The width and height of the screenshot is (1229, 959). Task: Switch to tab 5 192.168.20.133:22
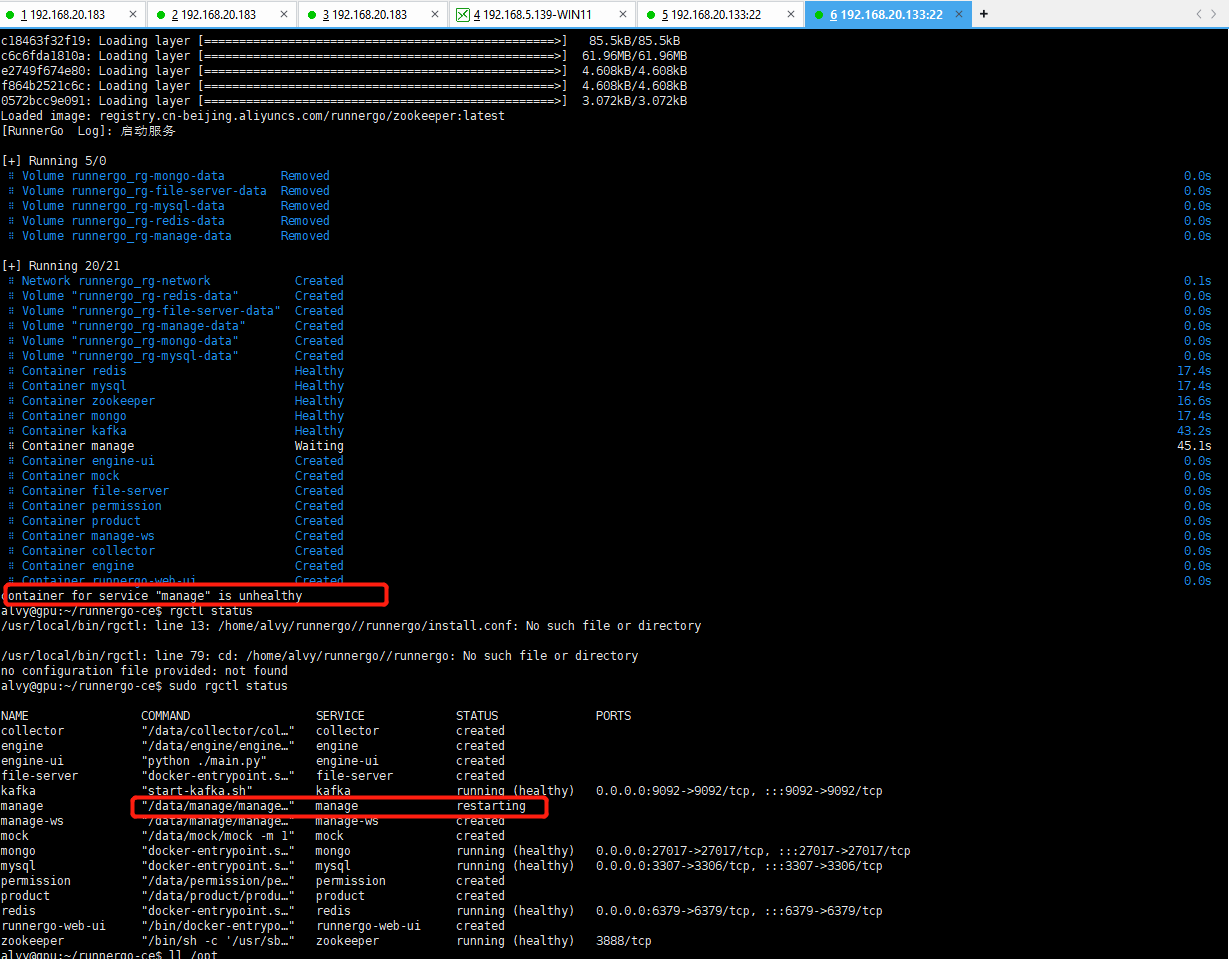pos(715,15)
